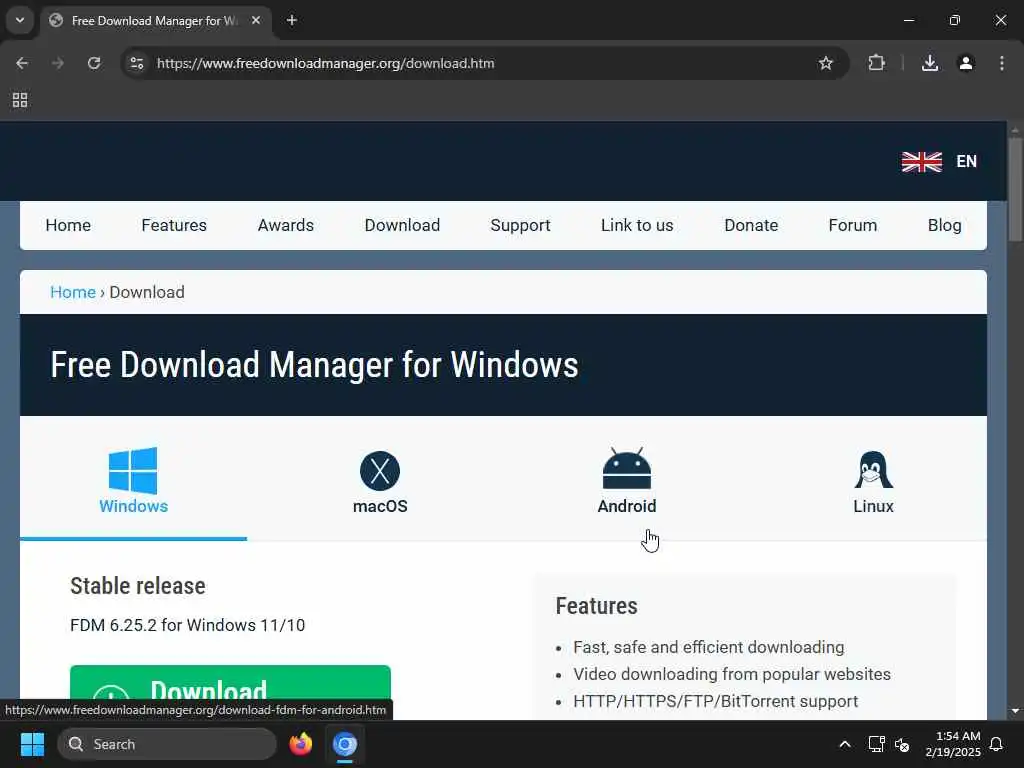This screenshot has width=1024, height=768.
Task: Open Chrome three-dot menu
Action: pos(1002,63)
